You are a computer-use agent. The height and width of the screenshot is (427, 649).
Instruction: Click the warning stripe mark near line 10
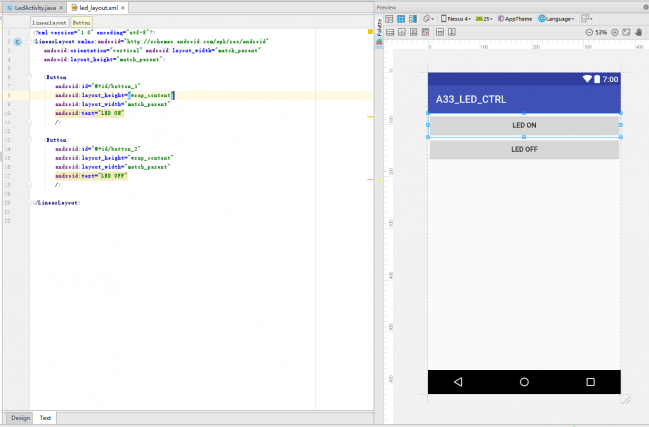pyautogui.click(x=370, y=117)
